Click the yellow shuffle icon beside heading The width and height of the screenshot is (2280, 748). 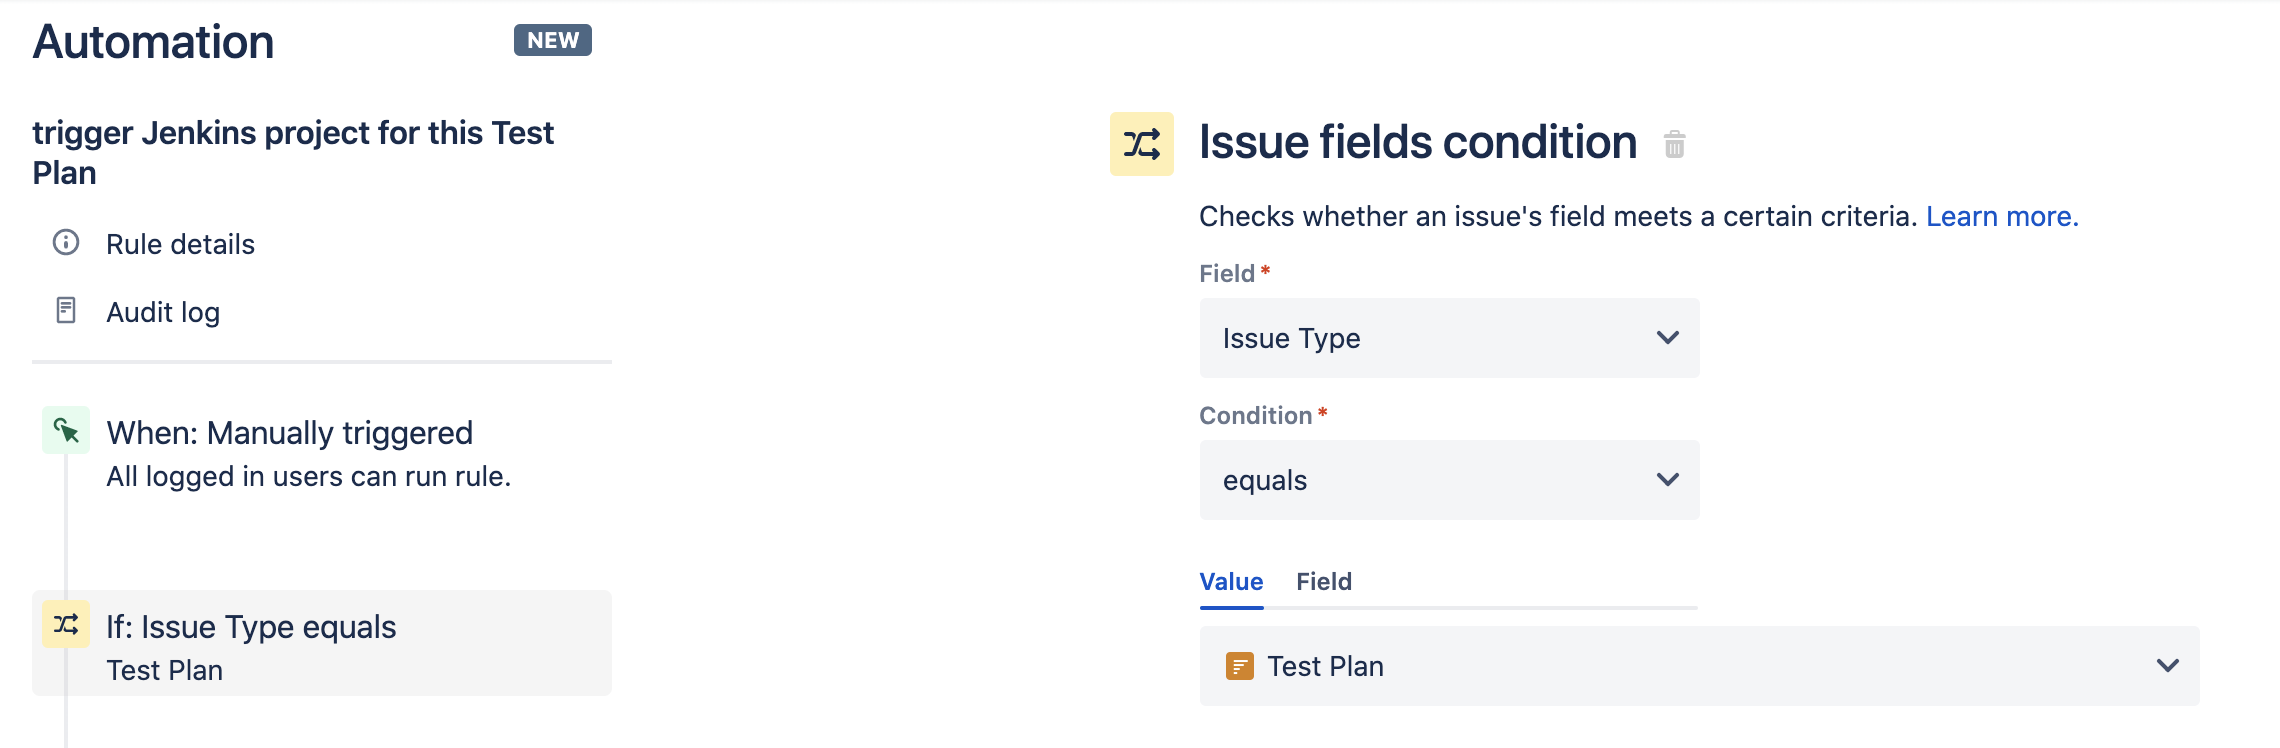[1141, 144]
